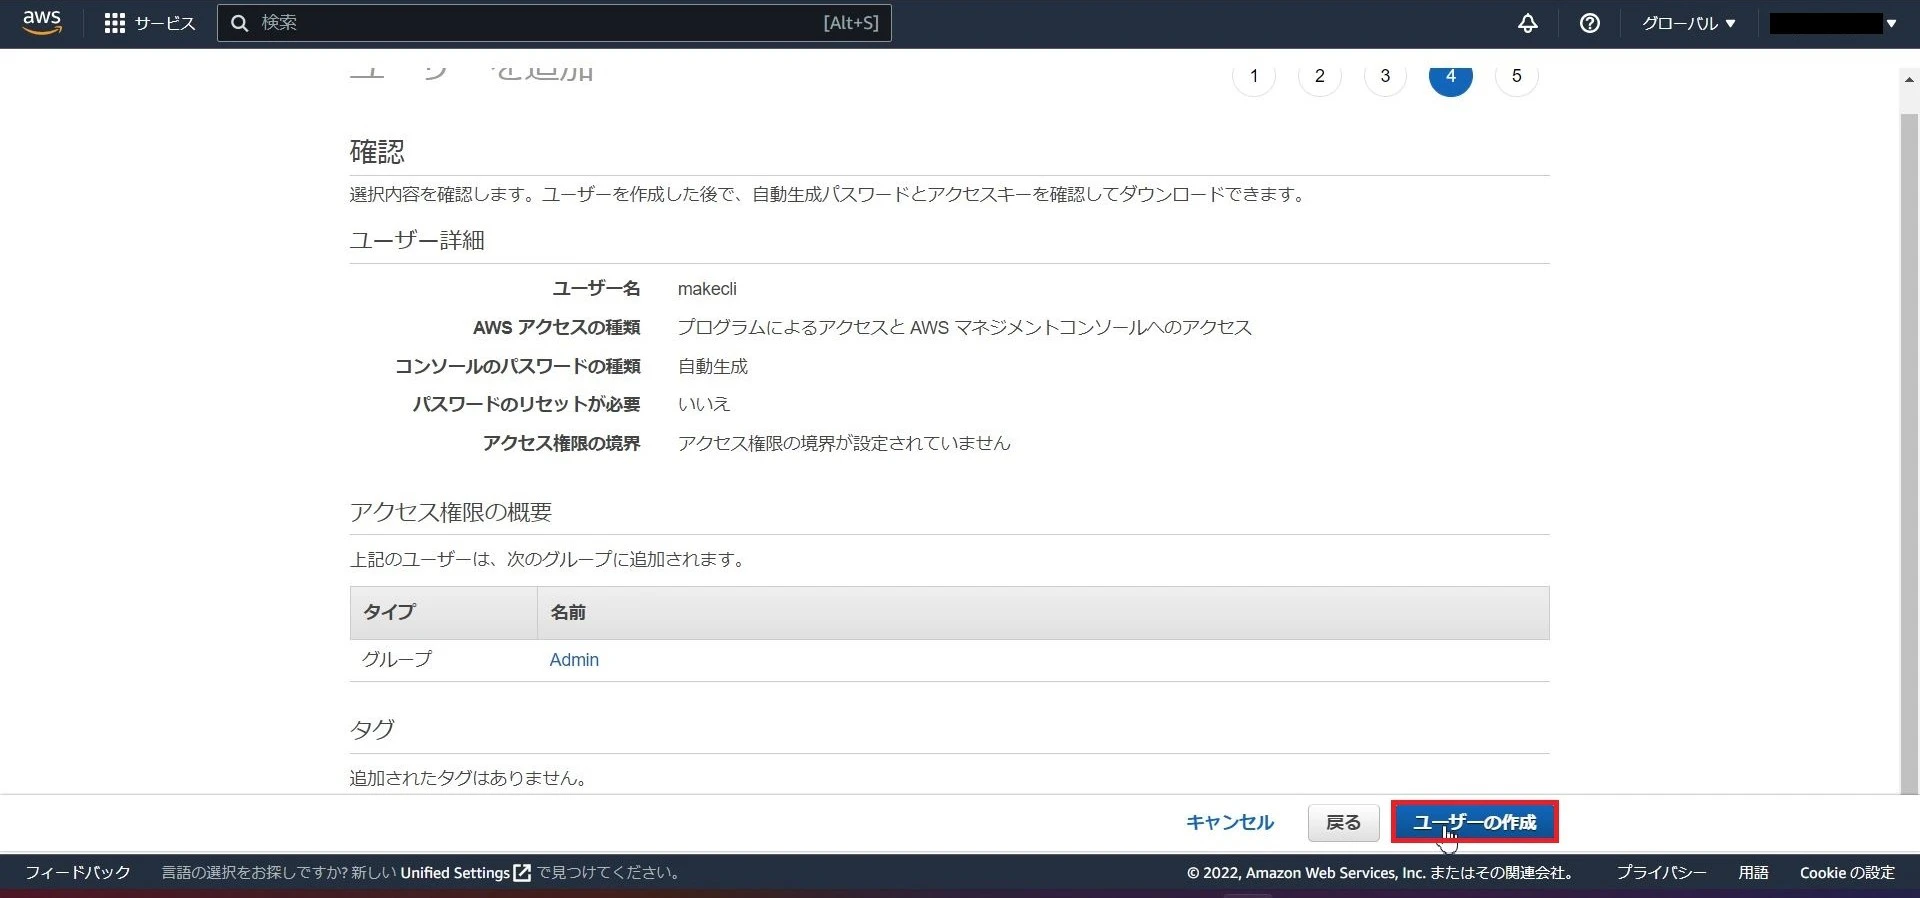This screenshot has width=1920, height=898.
Task: Open the help question mark icon
Action: 1590,23
